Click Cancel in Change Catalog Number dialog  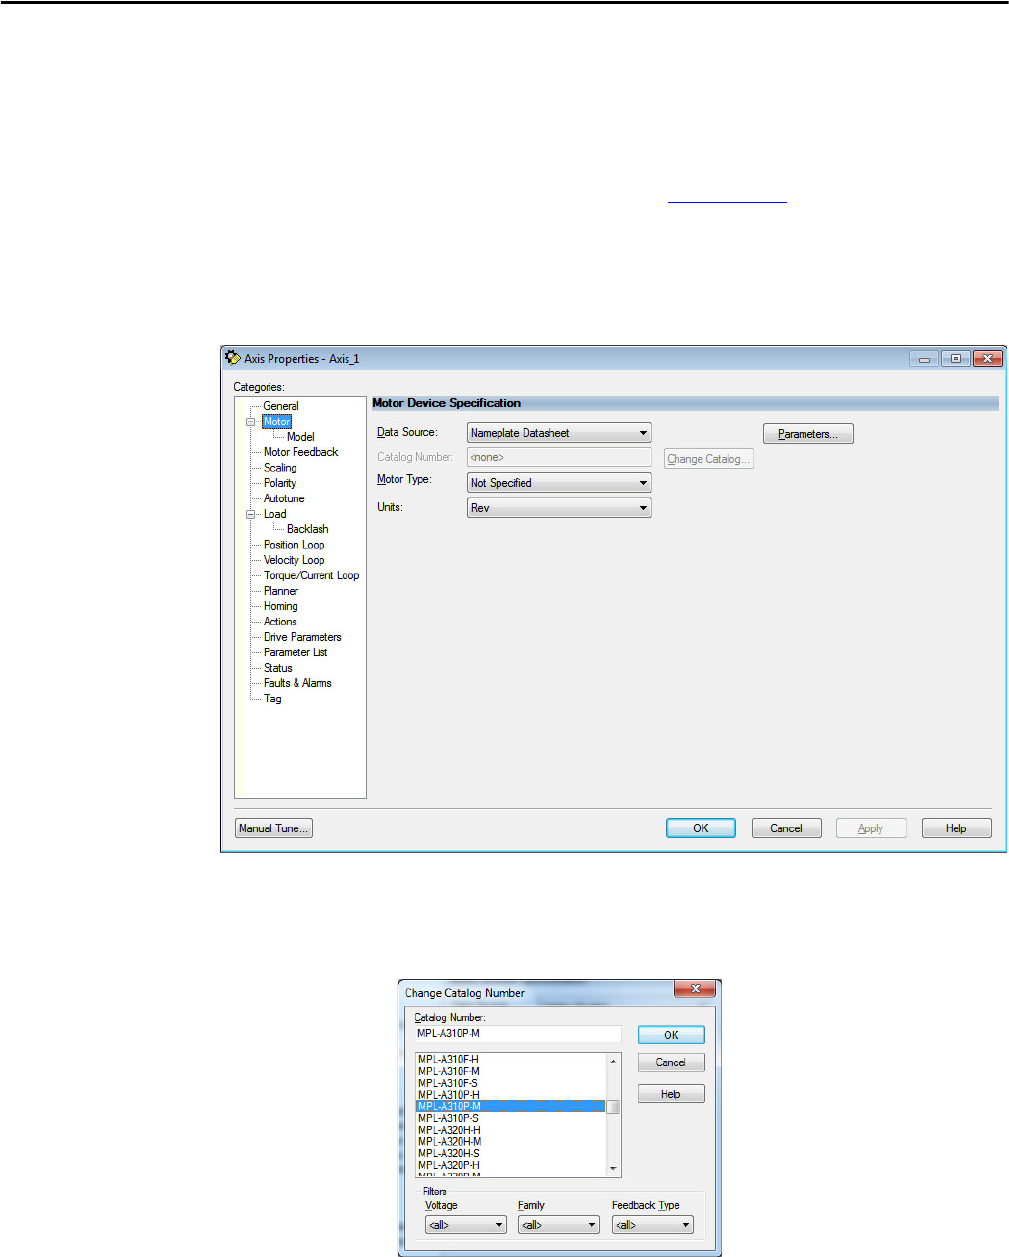671,1063
